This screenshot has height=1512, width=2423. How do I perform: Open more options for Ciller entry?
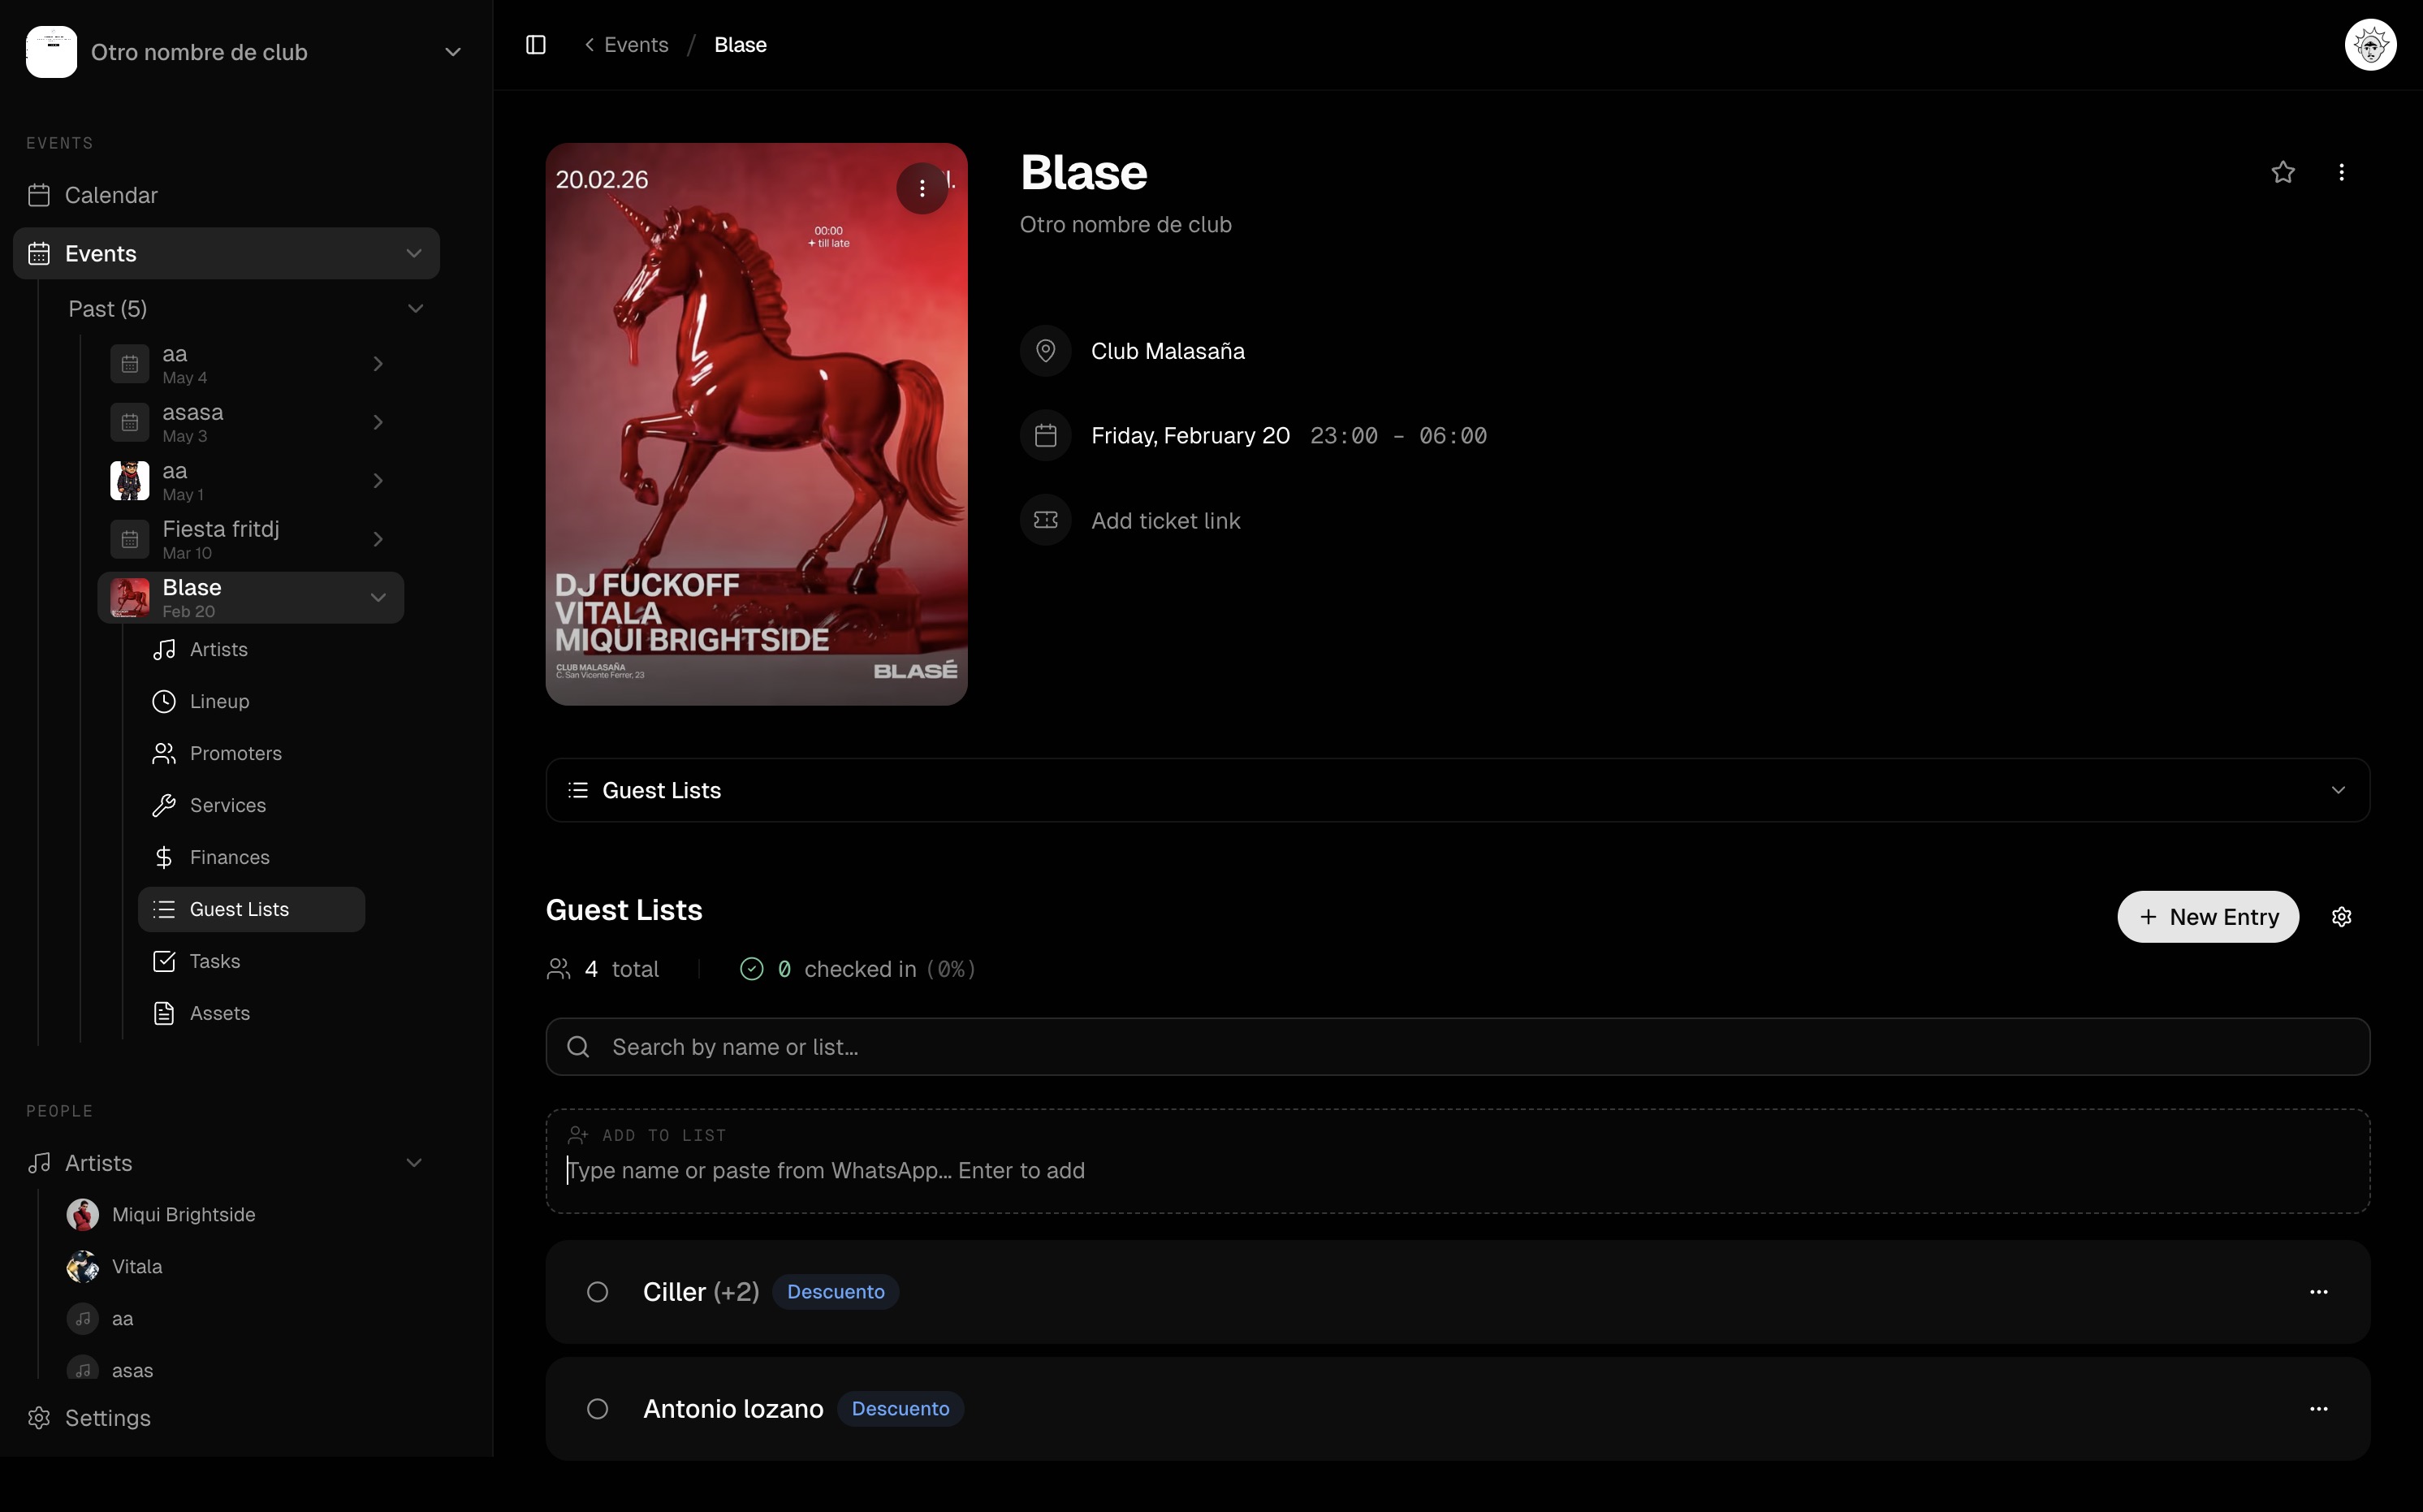click(2319, 1292)
